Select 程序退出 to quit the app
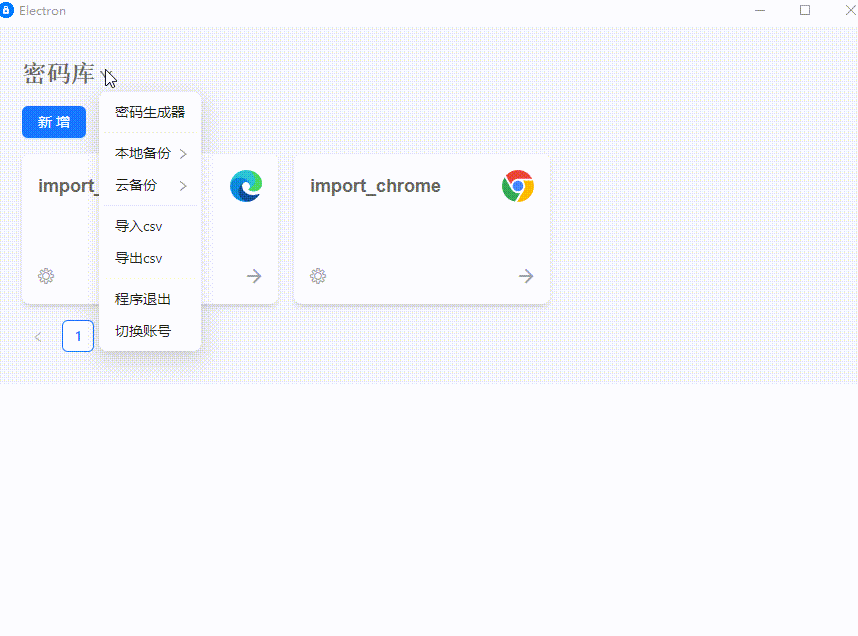This screenshot has height=636, width=858. (x=143, y=299)
